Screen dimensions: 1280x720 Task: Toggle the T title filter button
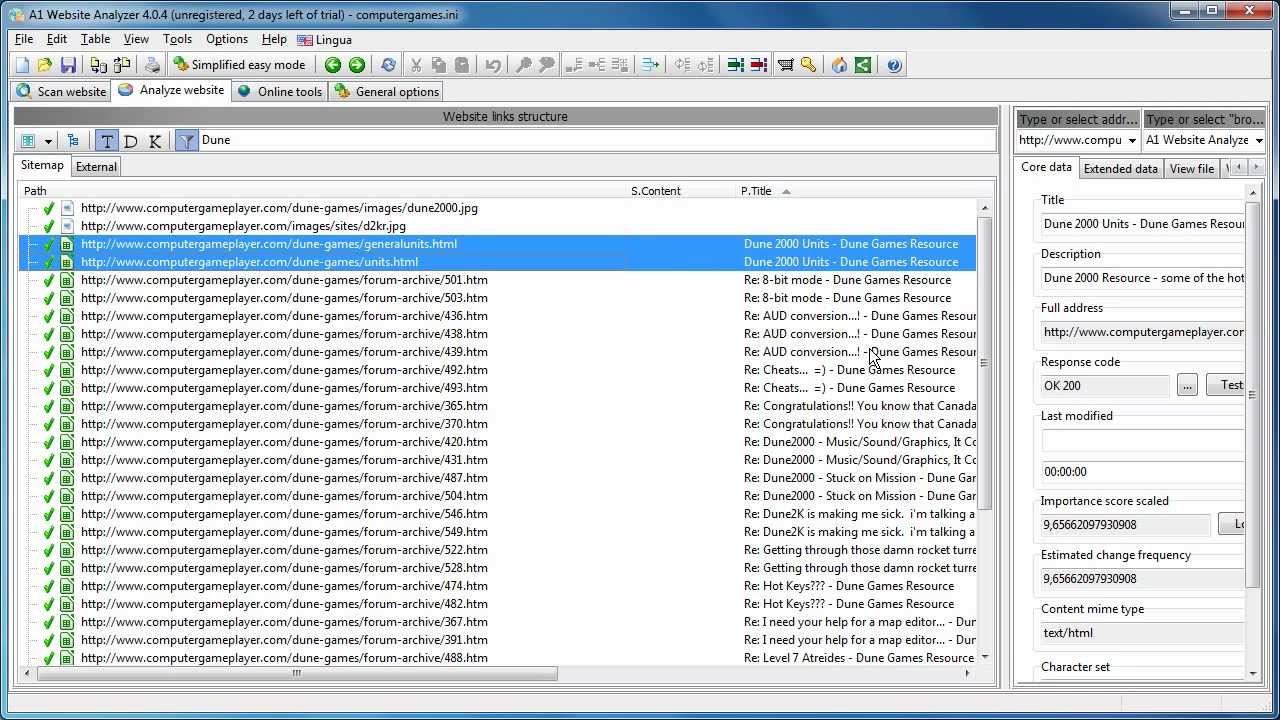[107, 141]
